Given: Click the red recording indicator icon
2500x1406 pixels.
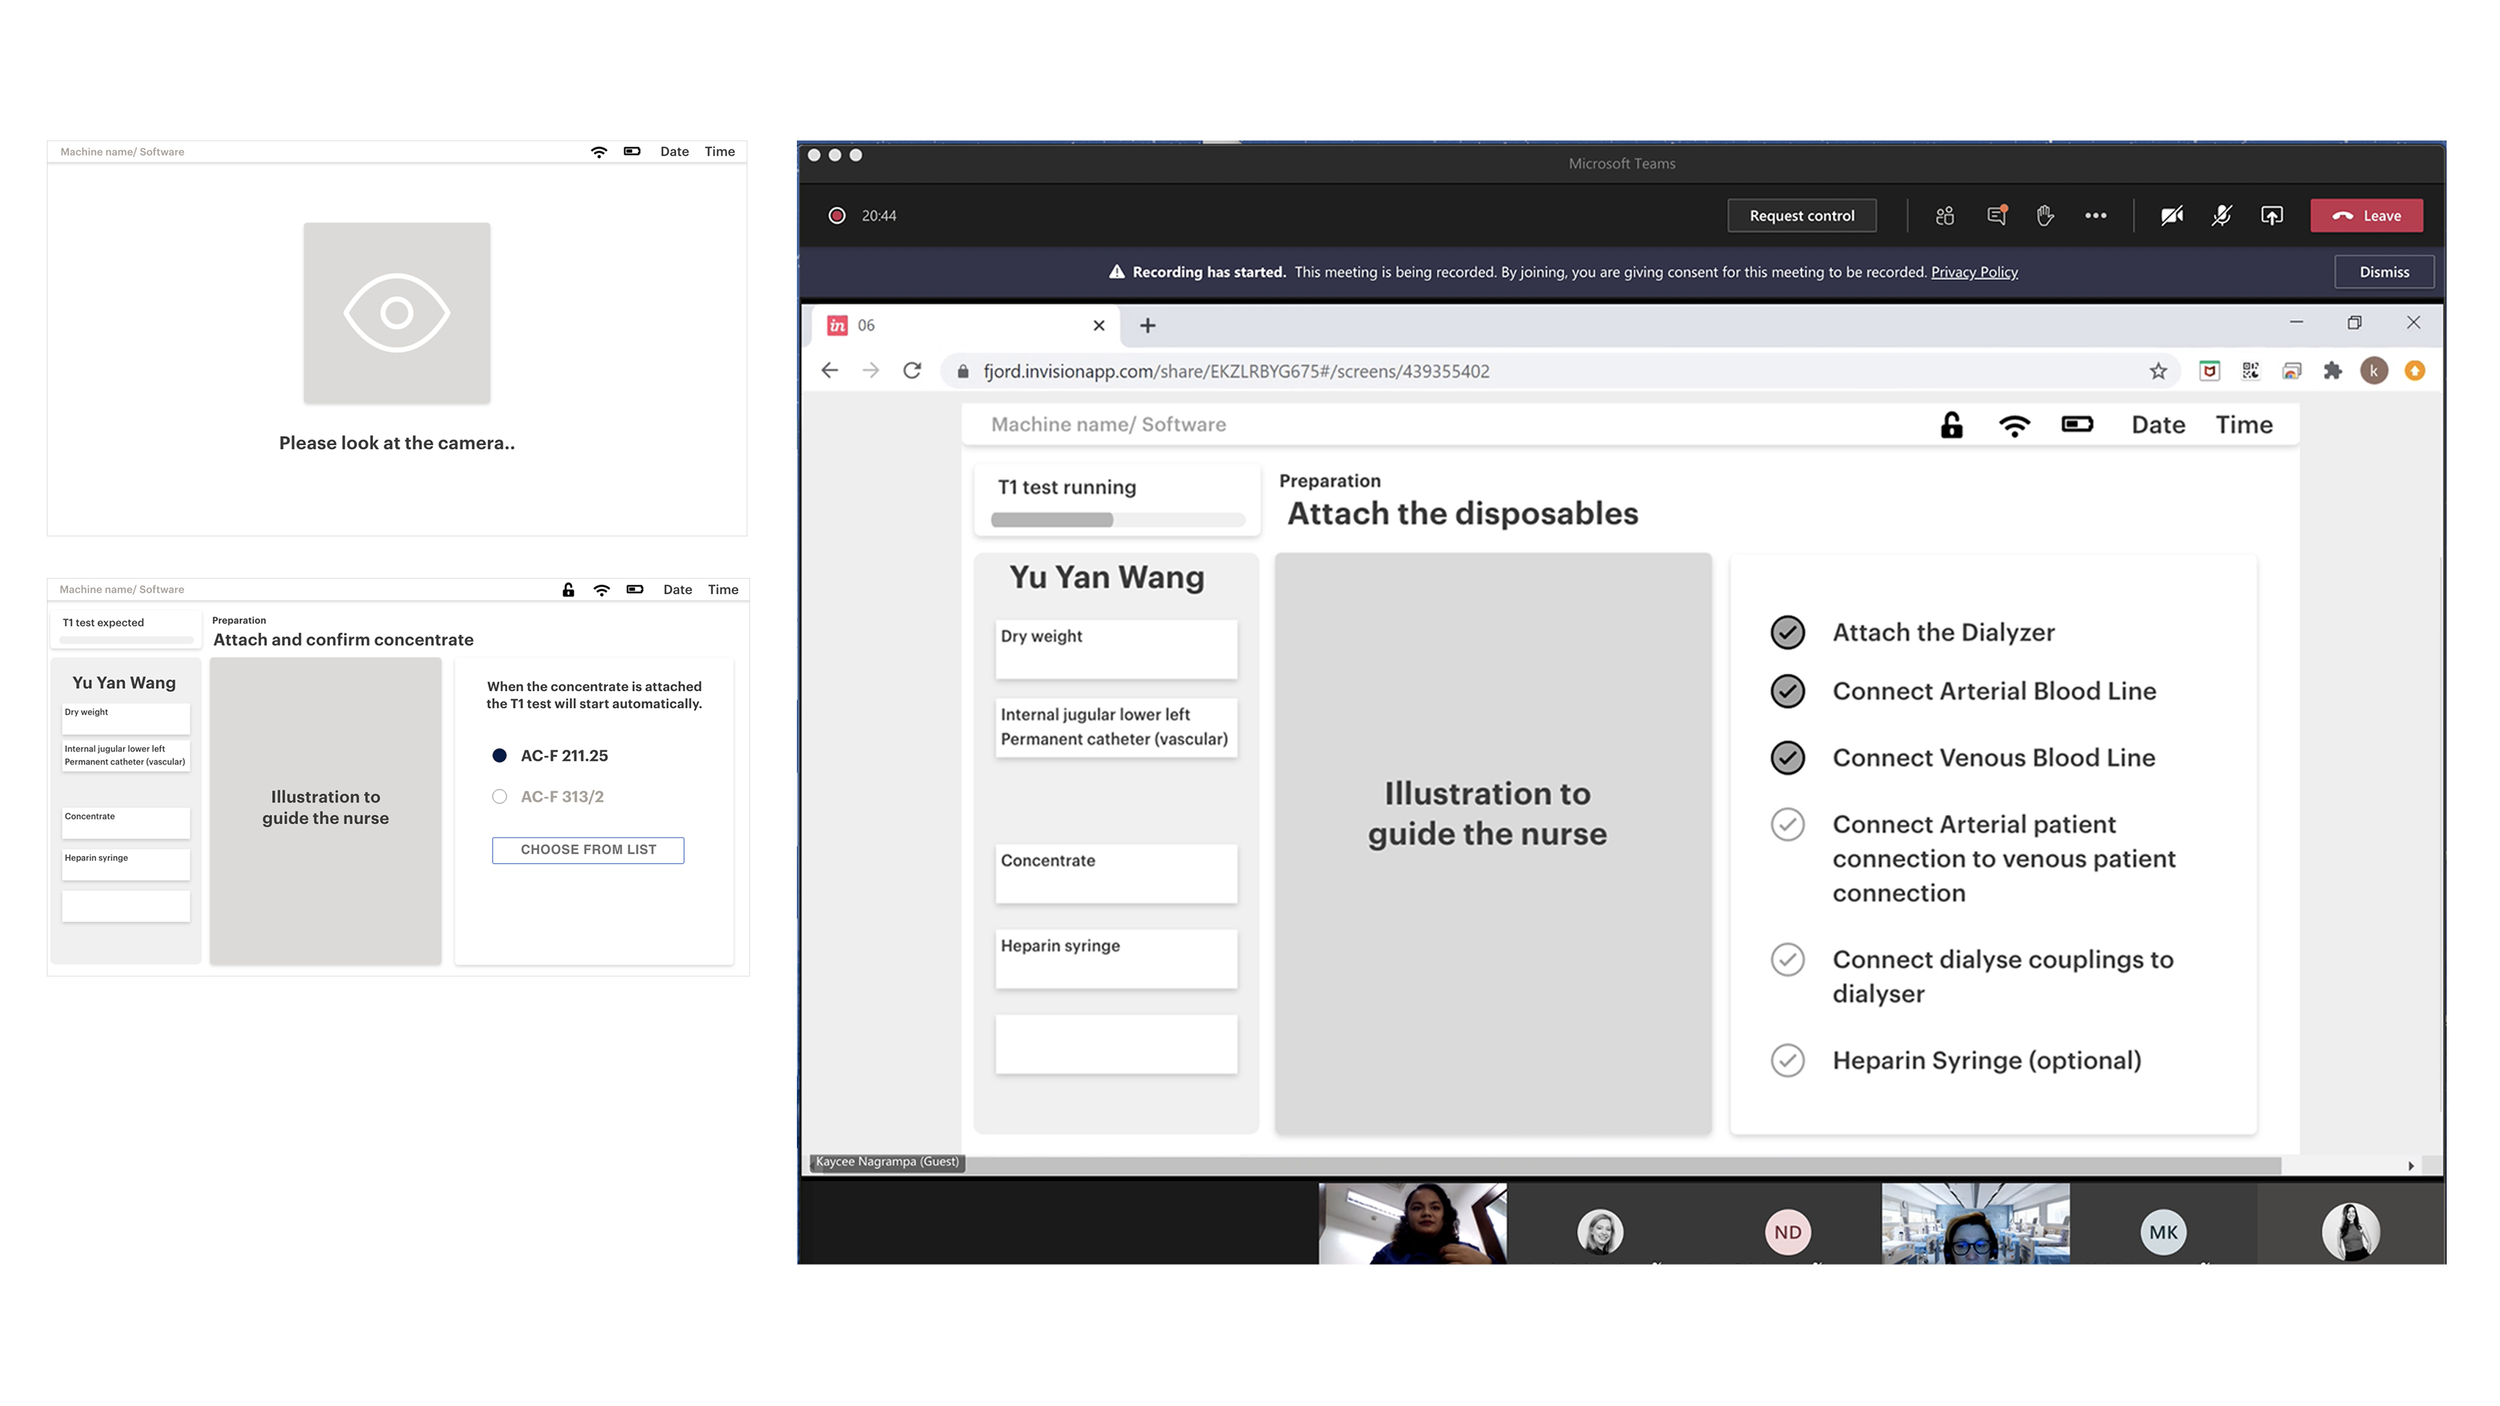Looking at the screenshot, I should click(837, 215).
